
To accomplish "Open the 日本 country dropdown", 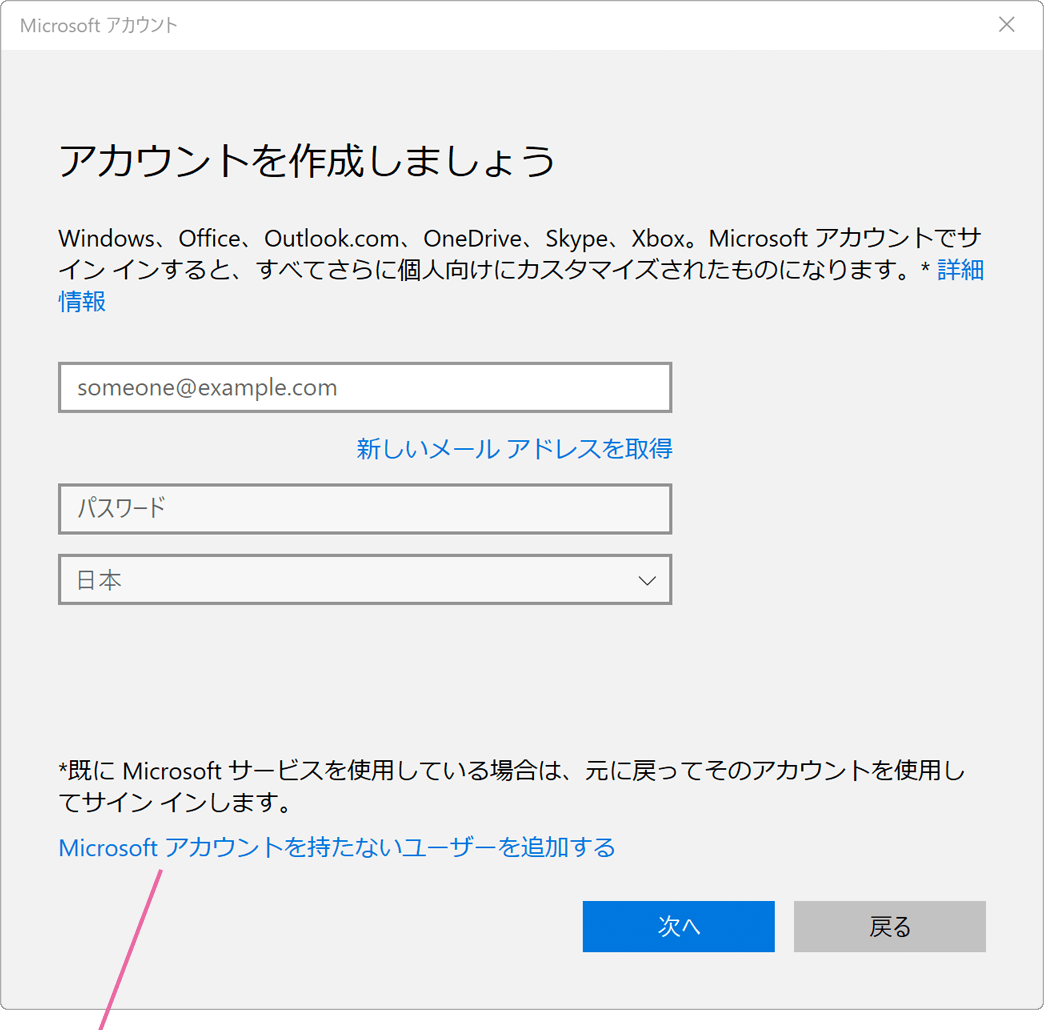I will tap(365, 580).
